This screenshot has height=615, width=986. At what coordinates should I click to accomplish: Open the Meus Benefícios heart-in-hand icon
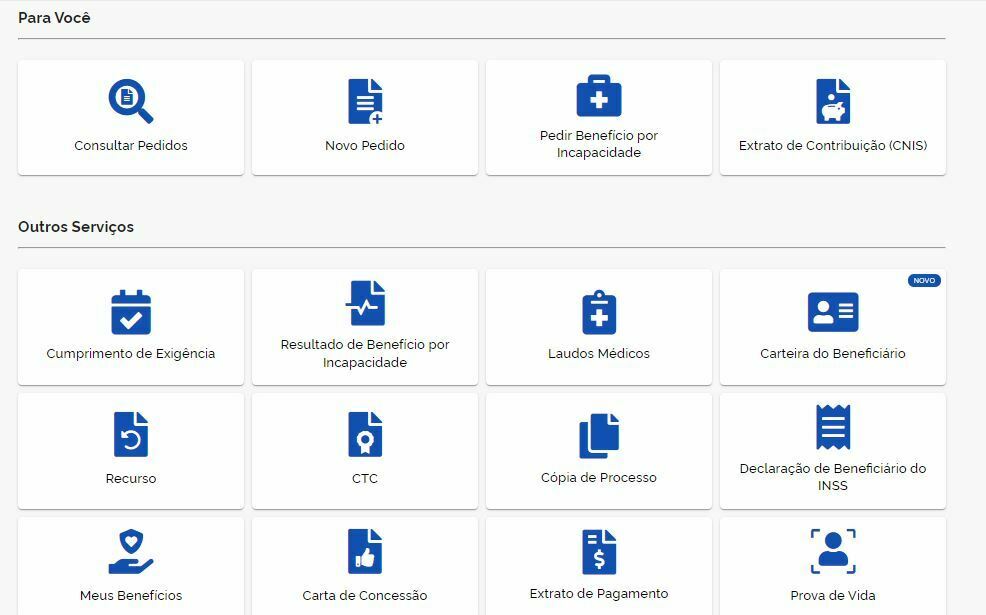[x=131, y=552]
